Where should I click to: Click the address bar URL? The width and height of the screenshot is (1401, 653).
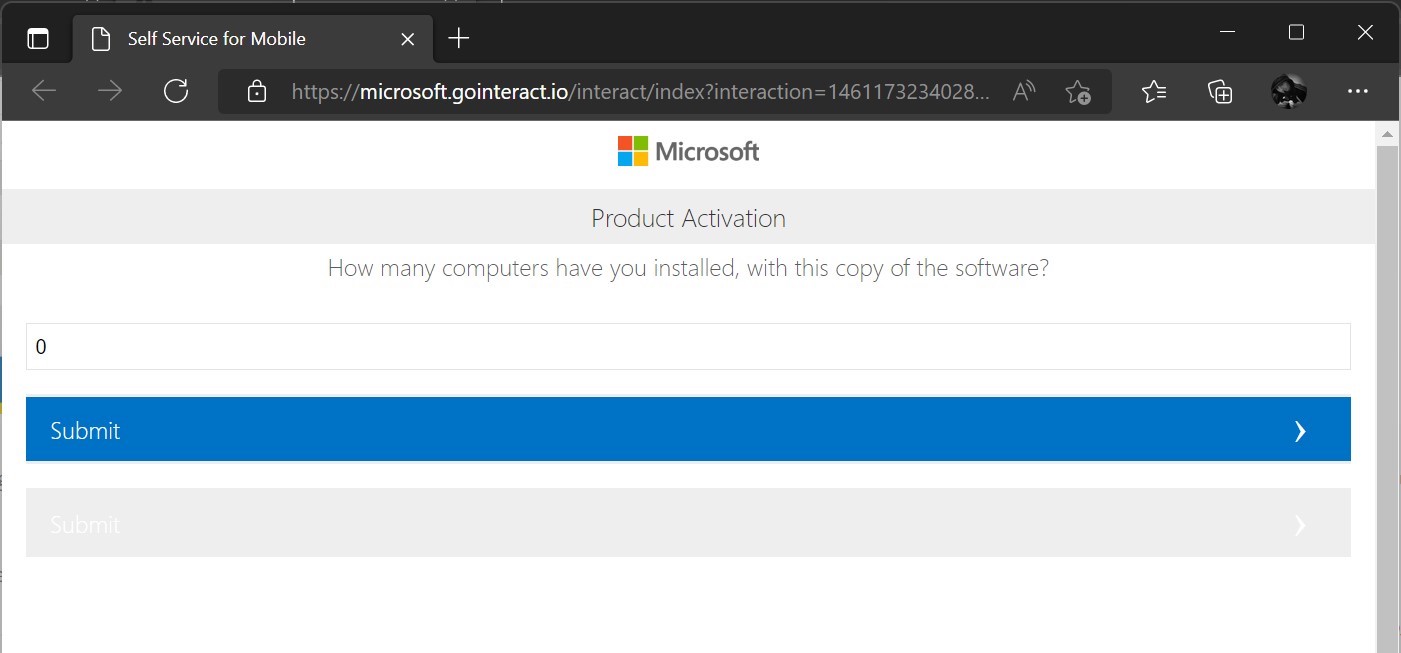(x=641, y=92)
